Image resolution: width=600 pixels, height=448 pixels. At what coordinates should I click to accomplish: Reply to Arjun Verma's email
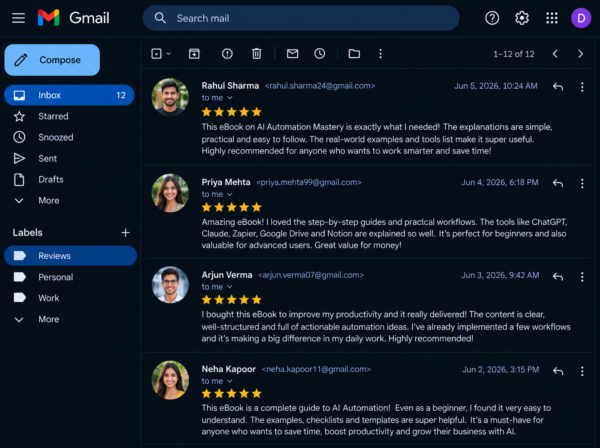[558, 276]
